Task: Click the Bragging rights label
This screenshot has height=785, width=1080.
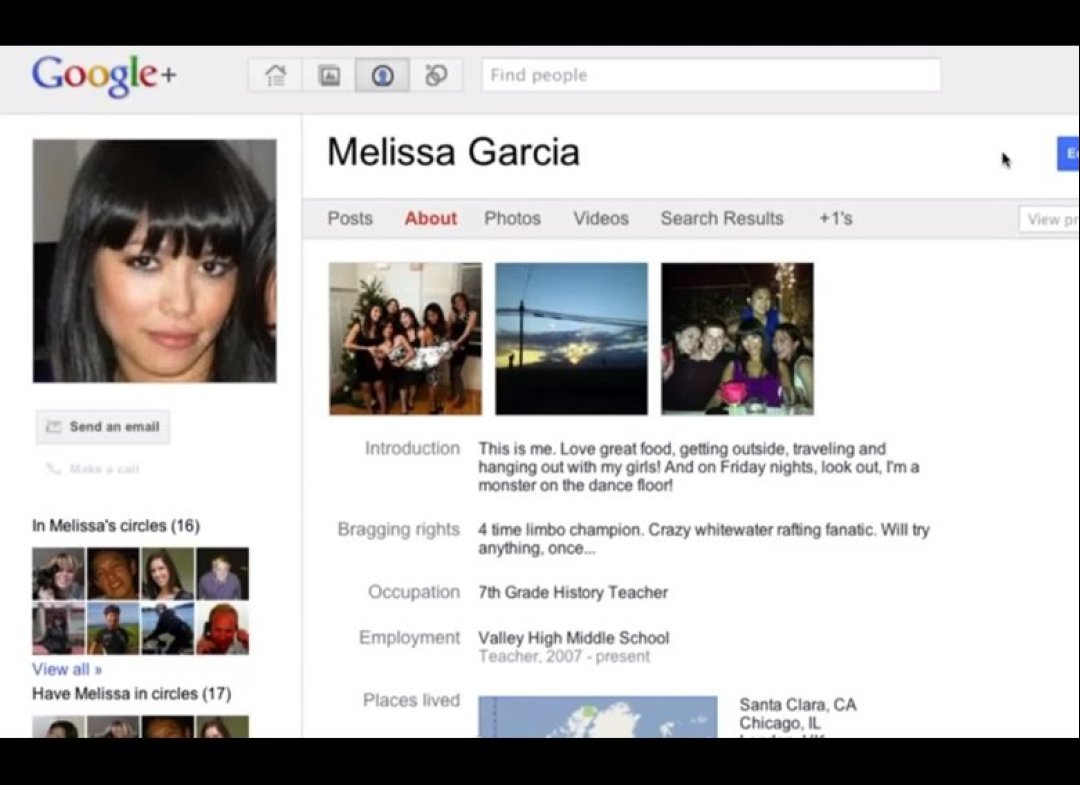Action: 398,530
